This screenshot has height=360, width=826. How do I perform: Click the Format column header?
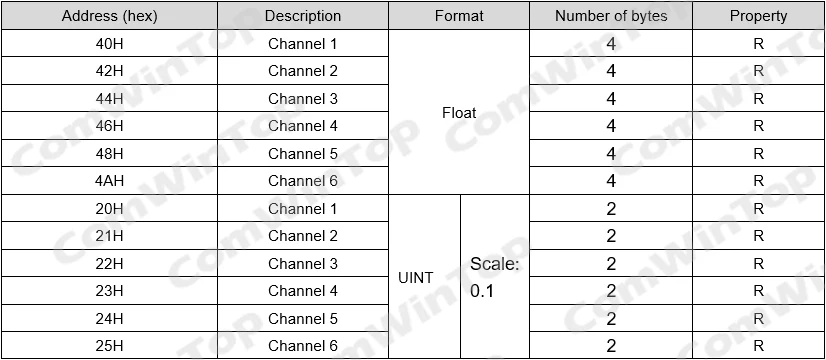click(459, 16)
